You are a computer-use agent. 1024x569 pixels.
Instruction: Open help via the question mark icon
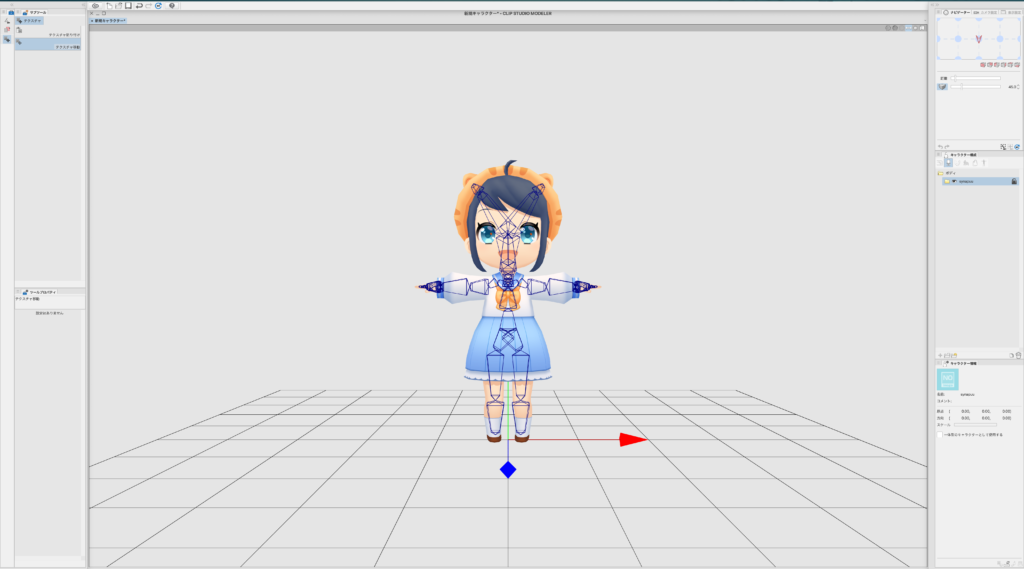coord(172,6)
